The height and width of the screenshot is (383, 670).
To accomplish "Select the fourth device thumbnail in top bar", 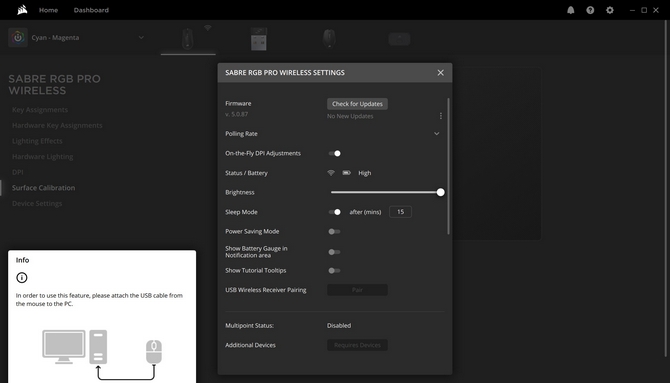I will click(x=400, y=39).
